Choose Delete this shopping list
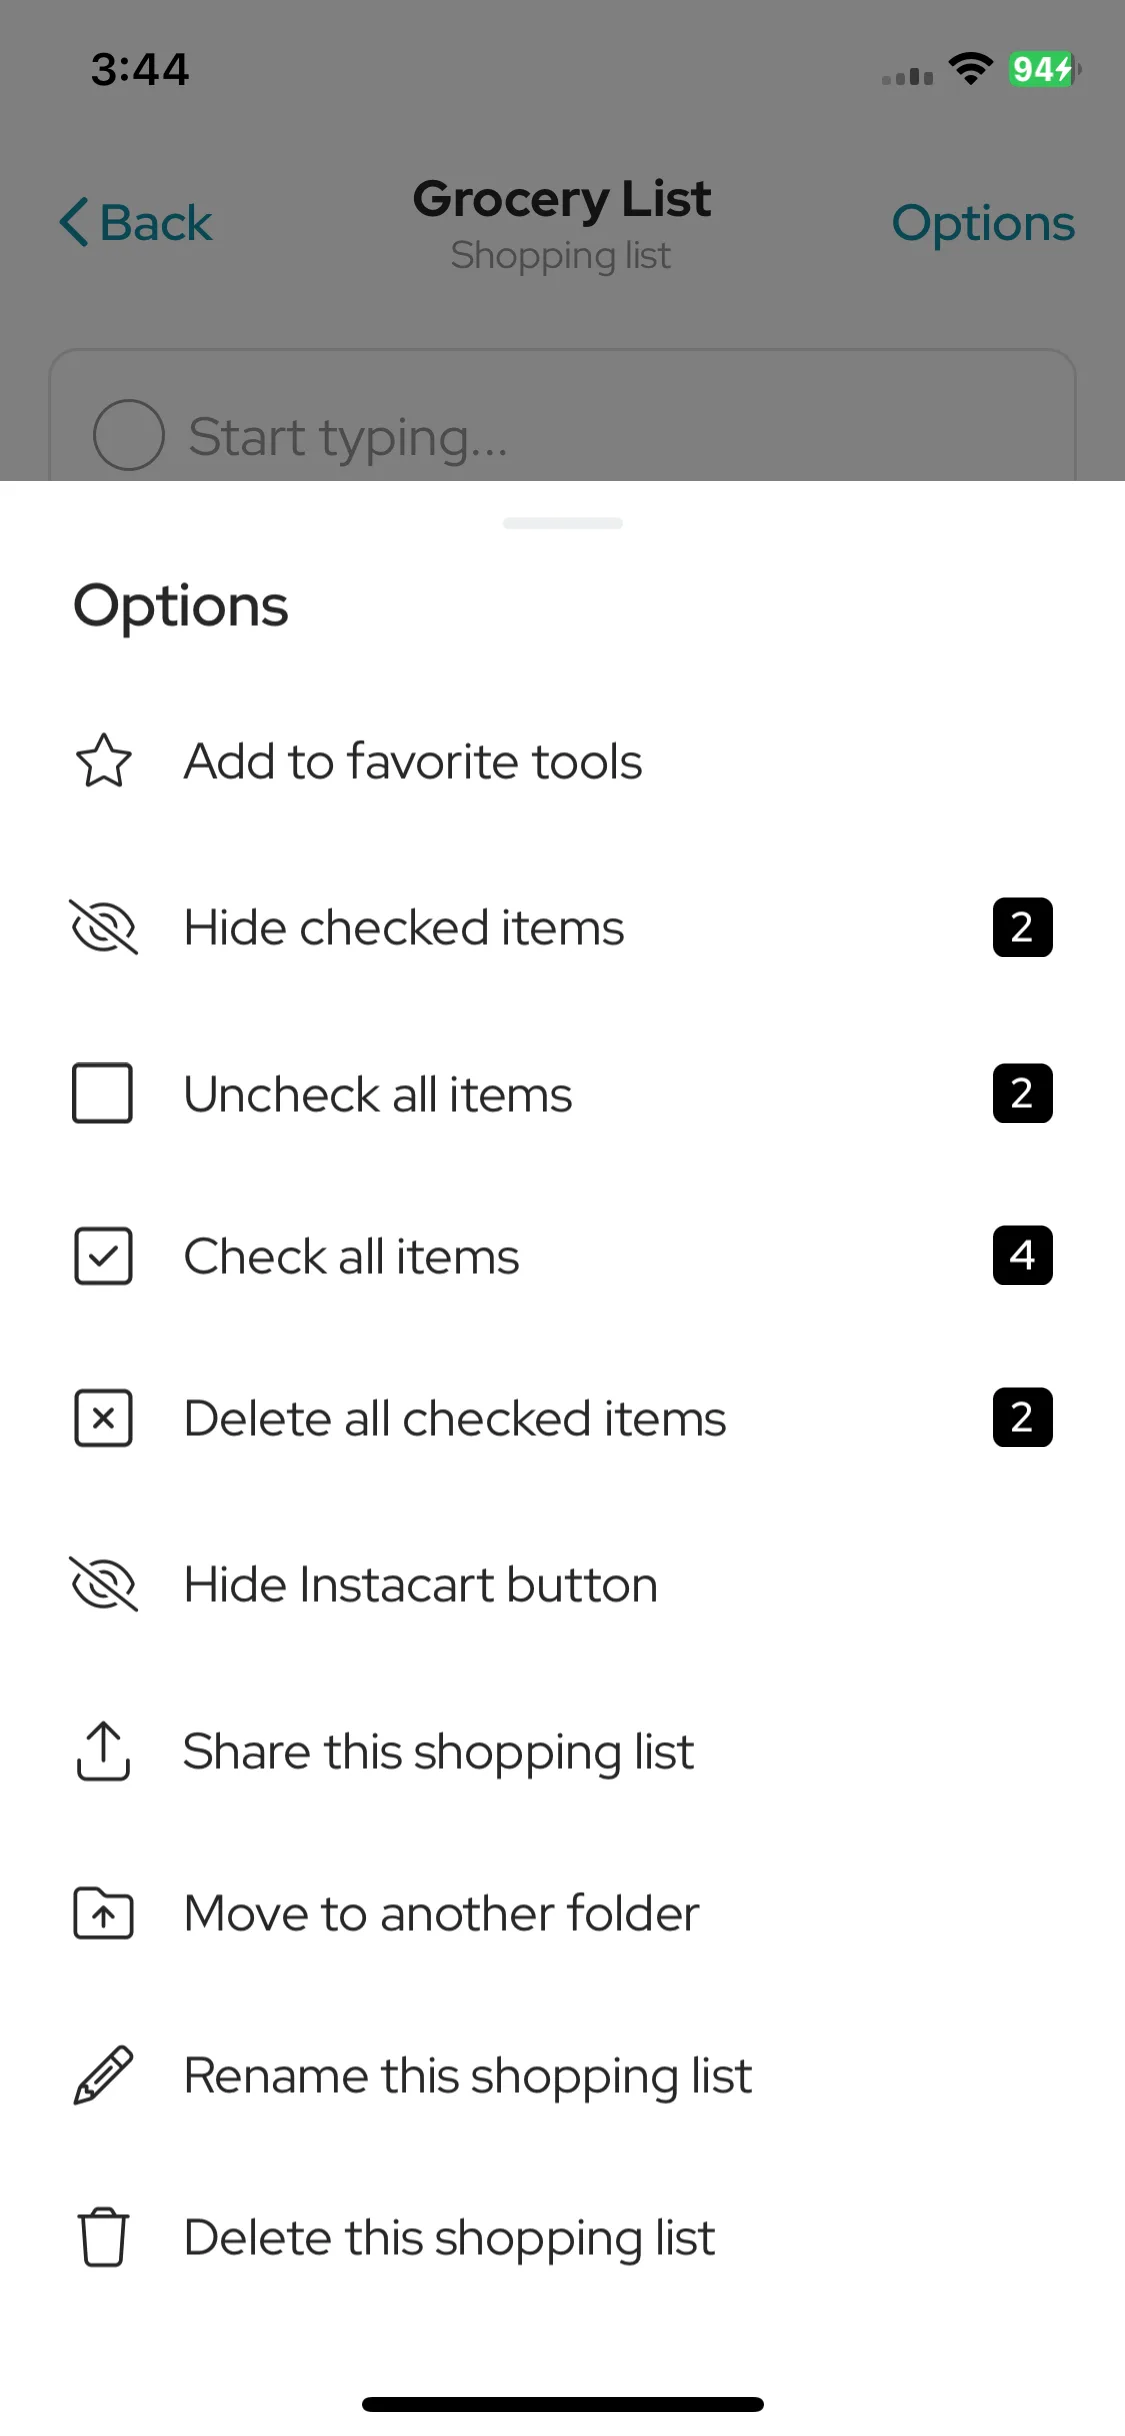The image size is (1125, 2436). point(562,2237)
